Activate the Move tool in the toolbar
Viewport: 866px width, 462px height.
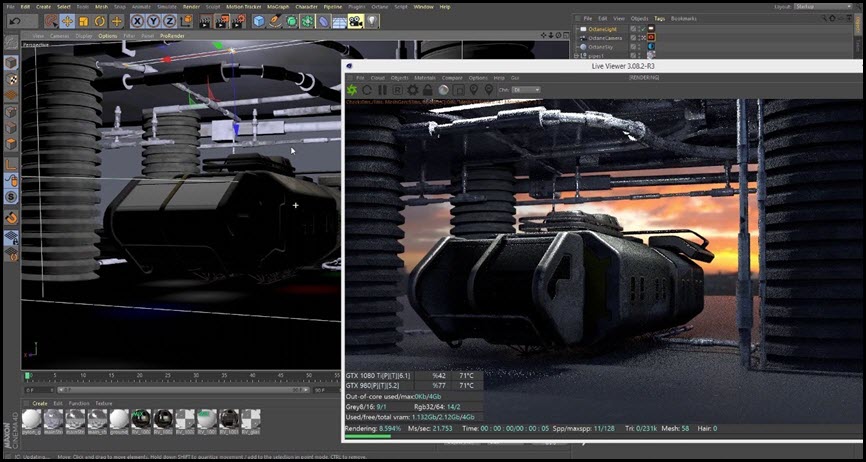[x=67, y=21]
